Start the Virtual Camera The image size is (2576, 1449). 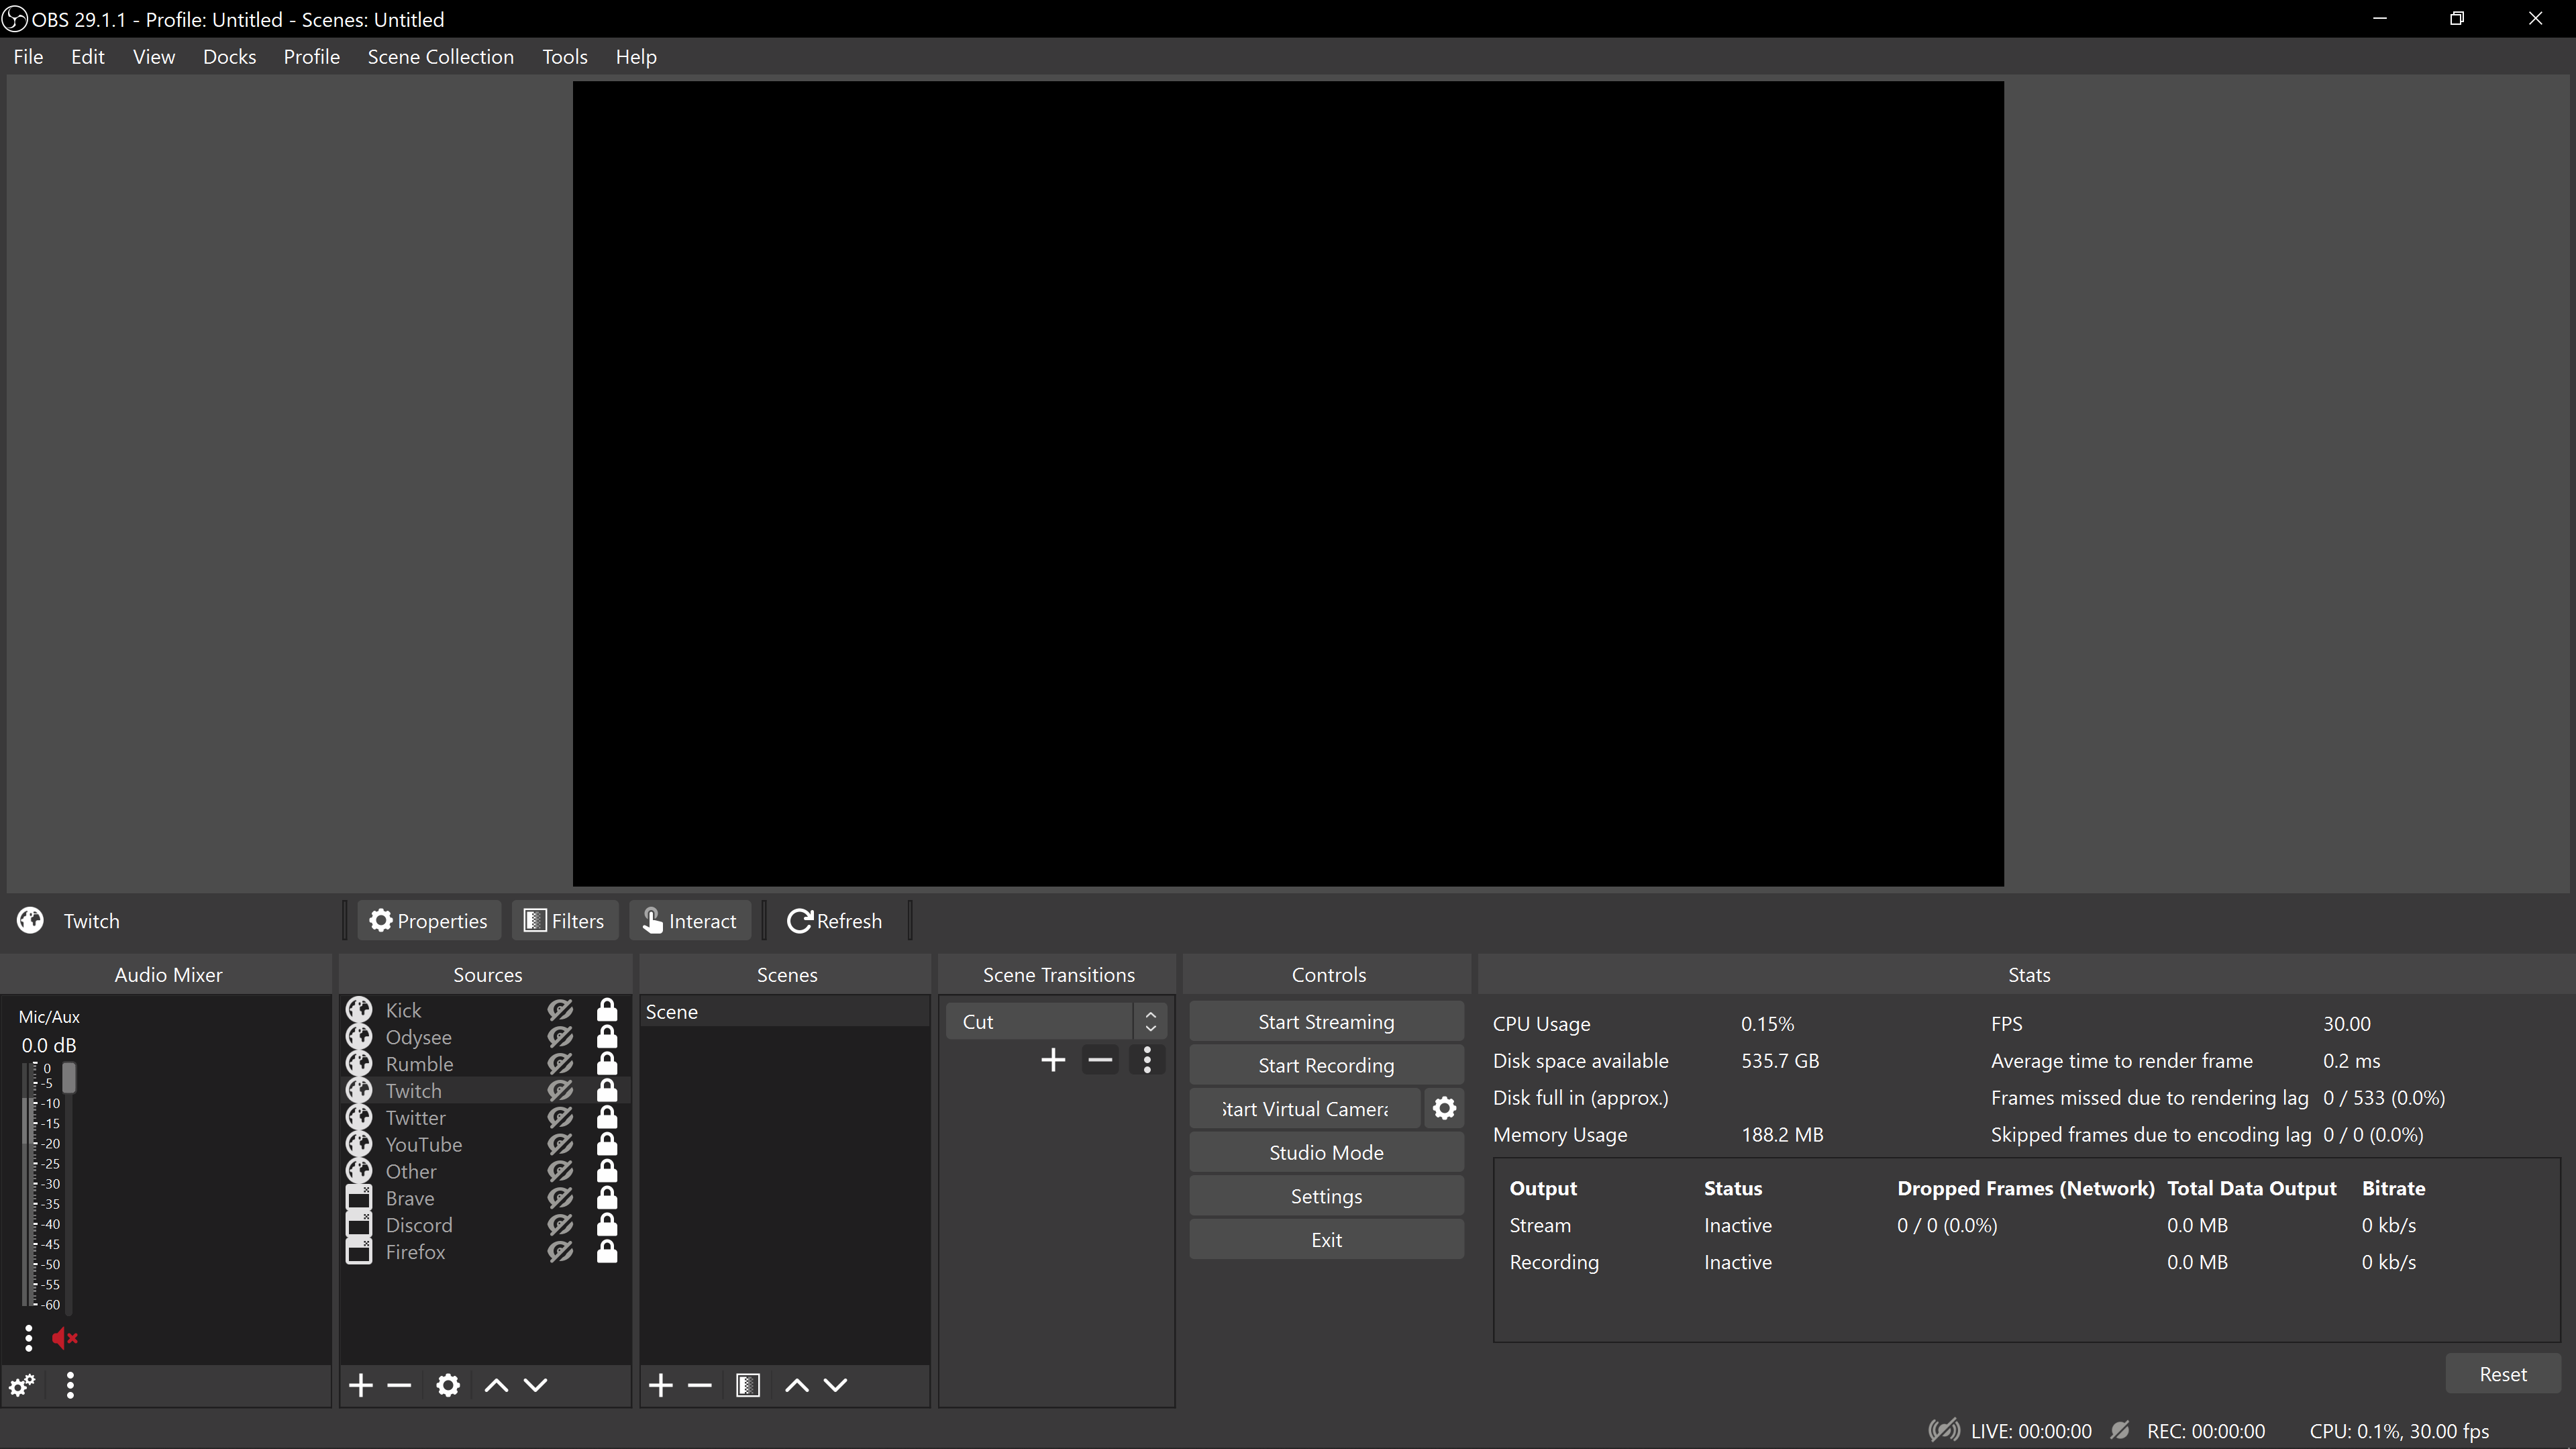tap(1305, 1108)
